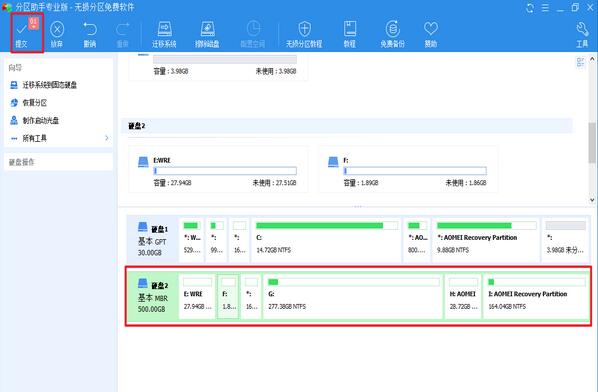Open the 无损分区教程 shield icon
Image resolution: width=598 pixels, height=392 pixels.
click(x=304, y=29)
